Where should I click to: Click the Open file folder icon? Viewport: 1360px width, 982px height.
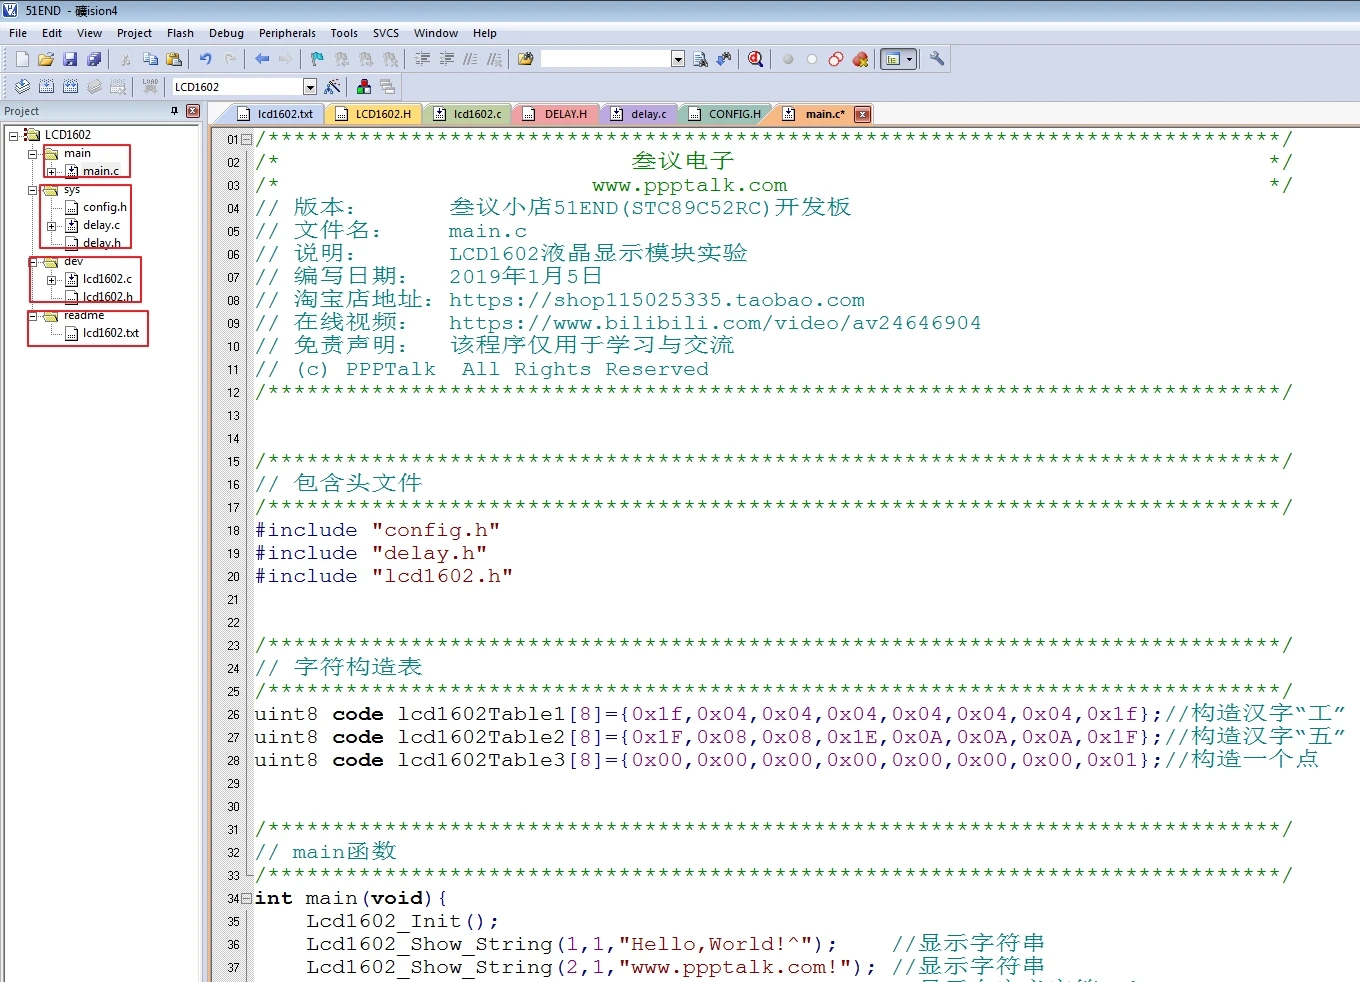(46, 59)
